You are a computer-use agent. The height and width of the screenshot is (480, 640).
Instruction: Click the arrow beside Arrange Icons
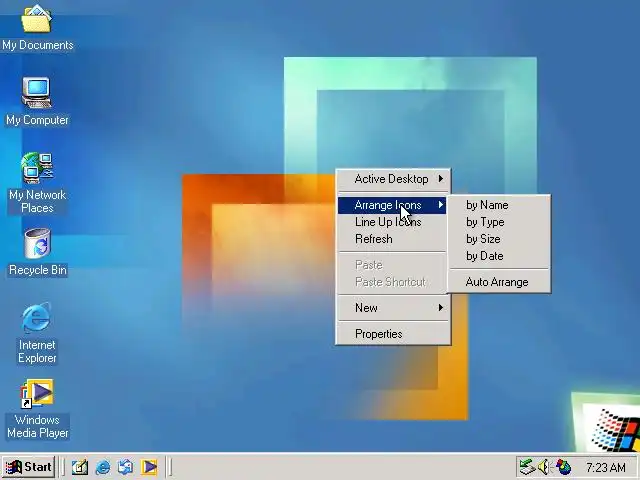(x=441, y=204)
